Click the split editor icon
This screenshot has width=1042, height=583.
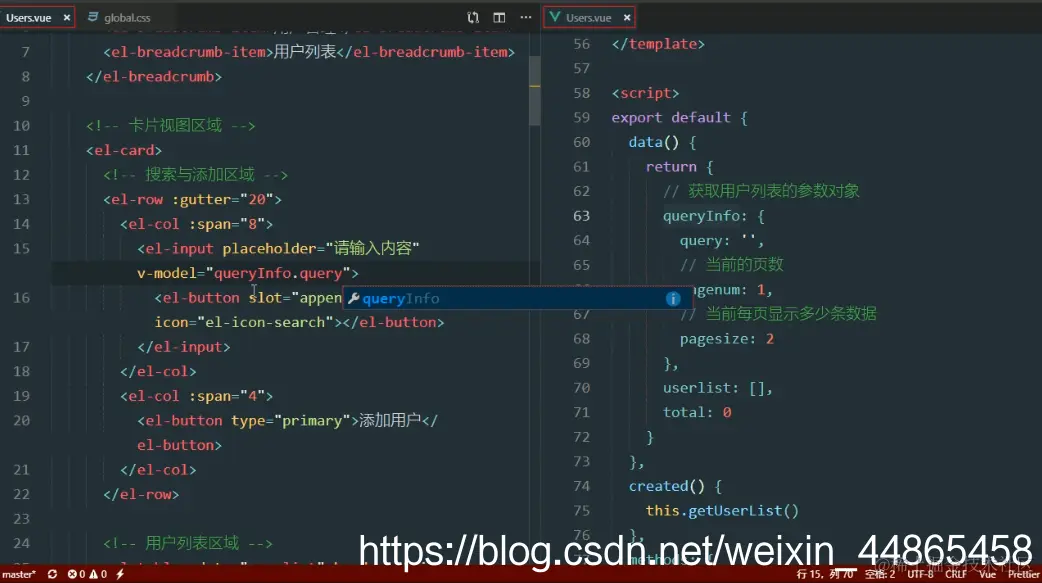pyautogui.click(x=499, y=18)
